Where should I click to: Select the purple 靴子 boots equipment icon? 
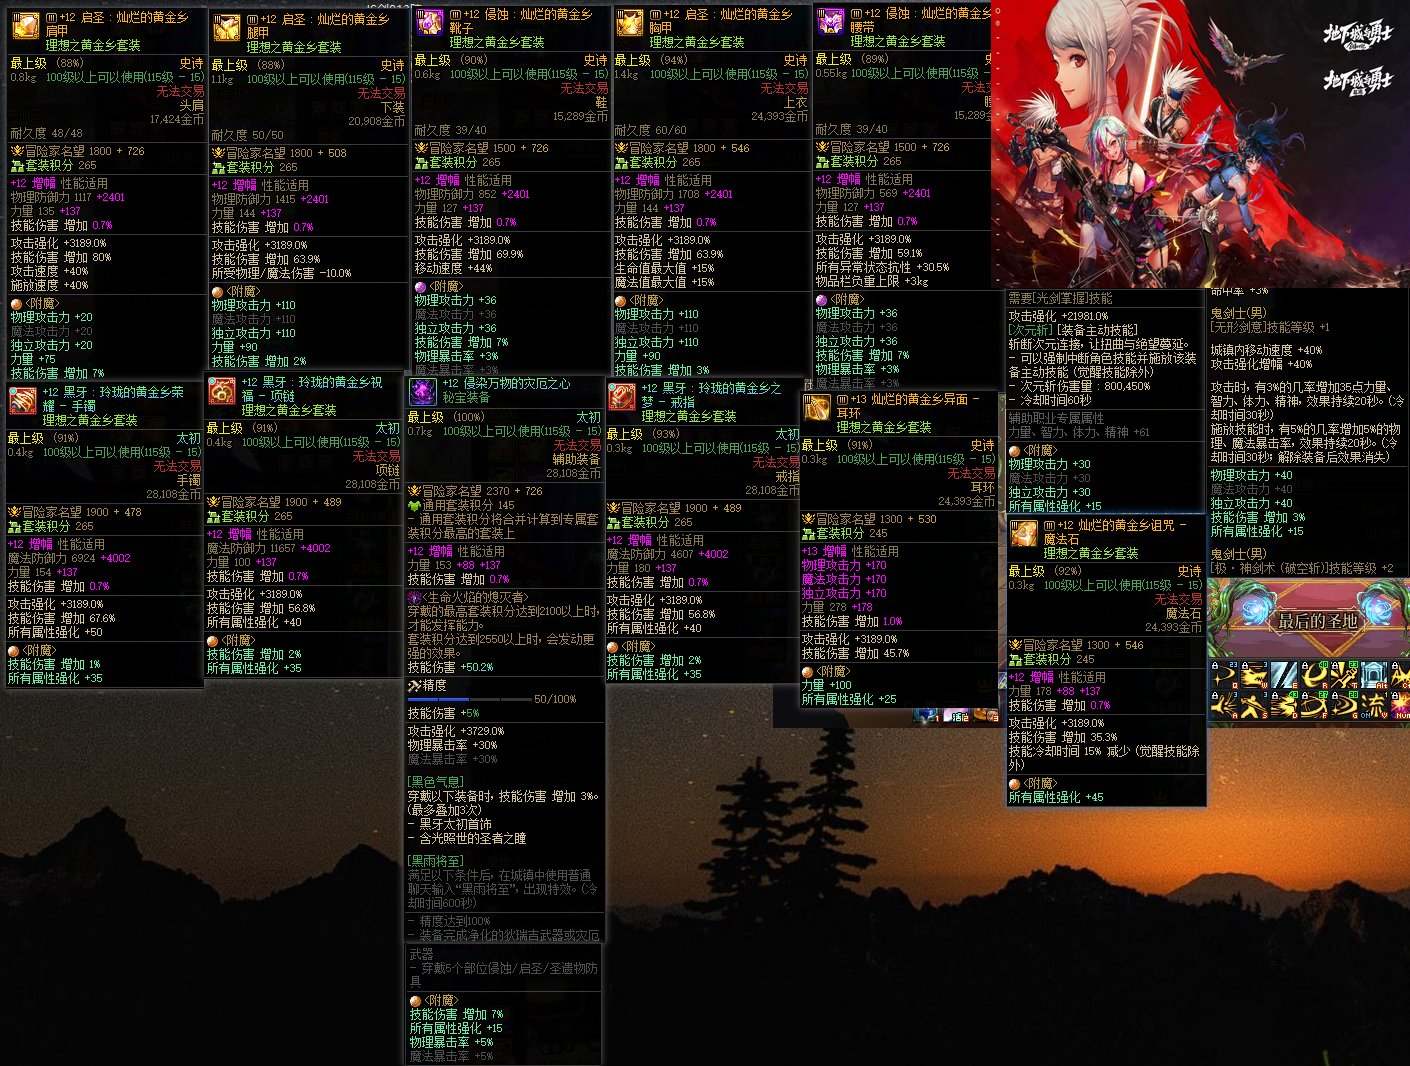click(430, 23)
